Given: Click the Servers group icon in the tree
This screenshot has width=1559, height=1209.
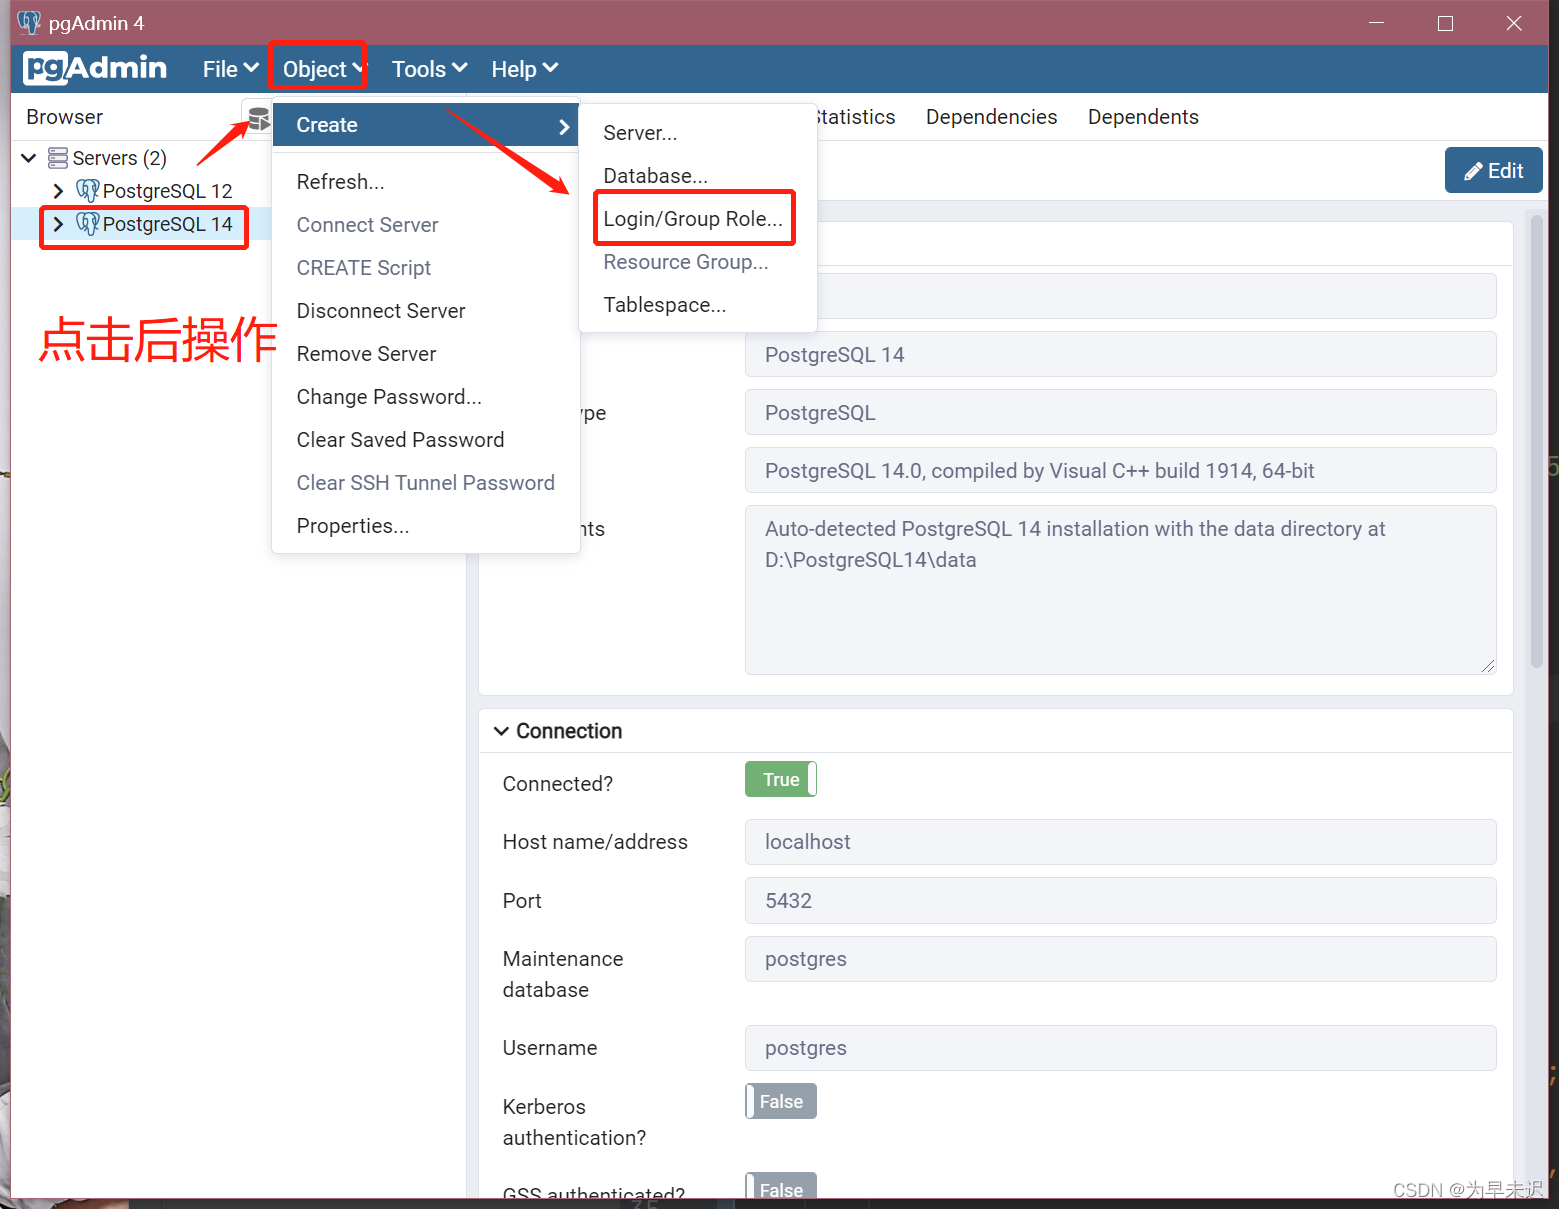Looking at the screenshot, I should [x=58, y=158].
